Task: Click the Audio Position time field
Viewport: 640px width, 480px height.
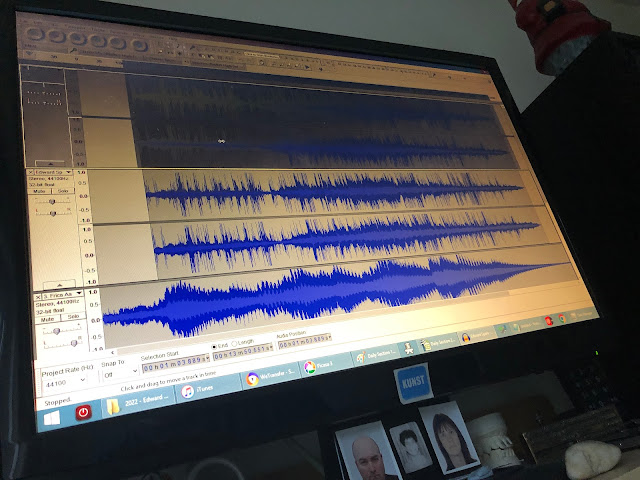Action: tap(304, 342)
